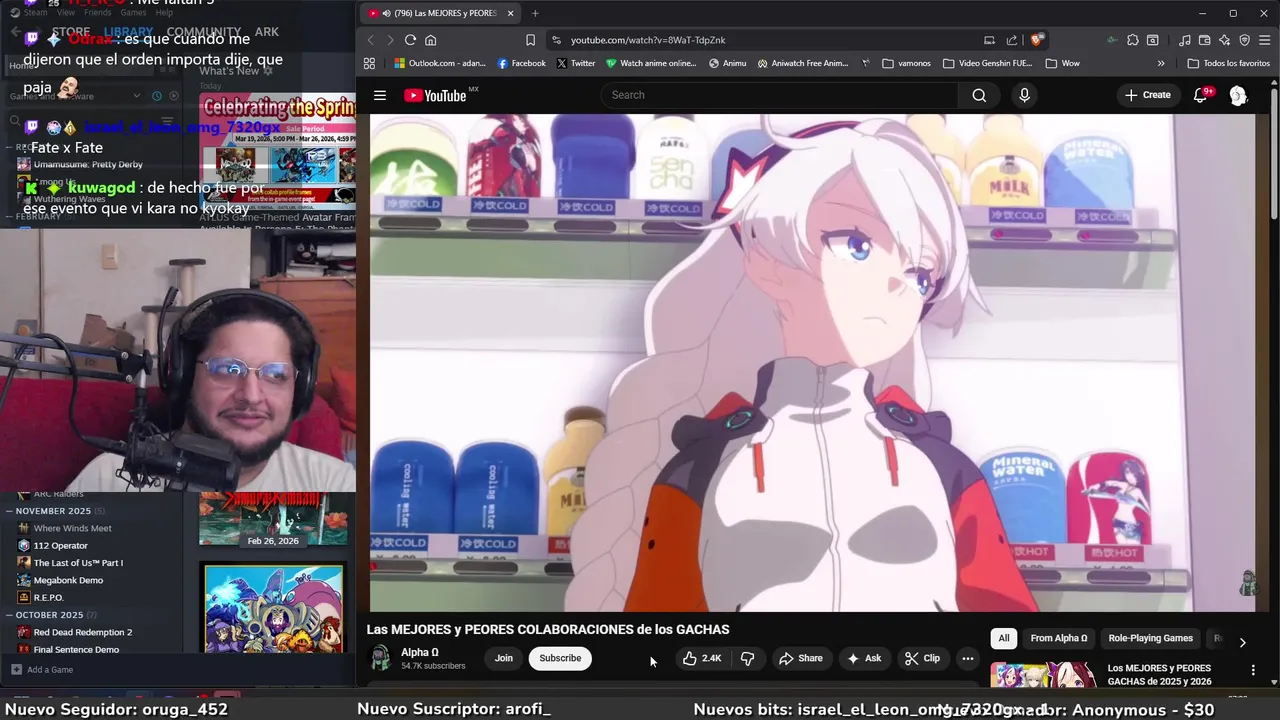Join Alpha Ω channel membership
1280x720 pixels.
tap(504, 658)
